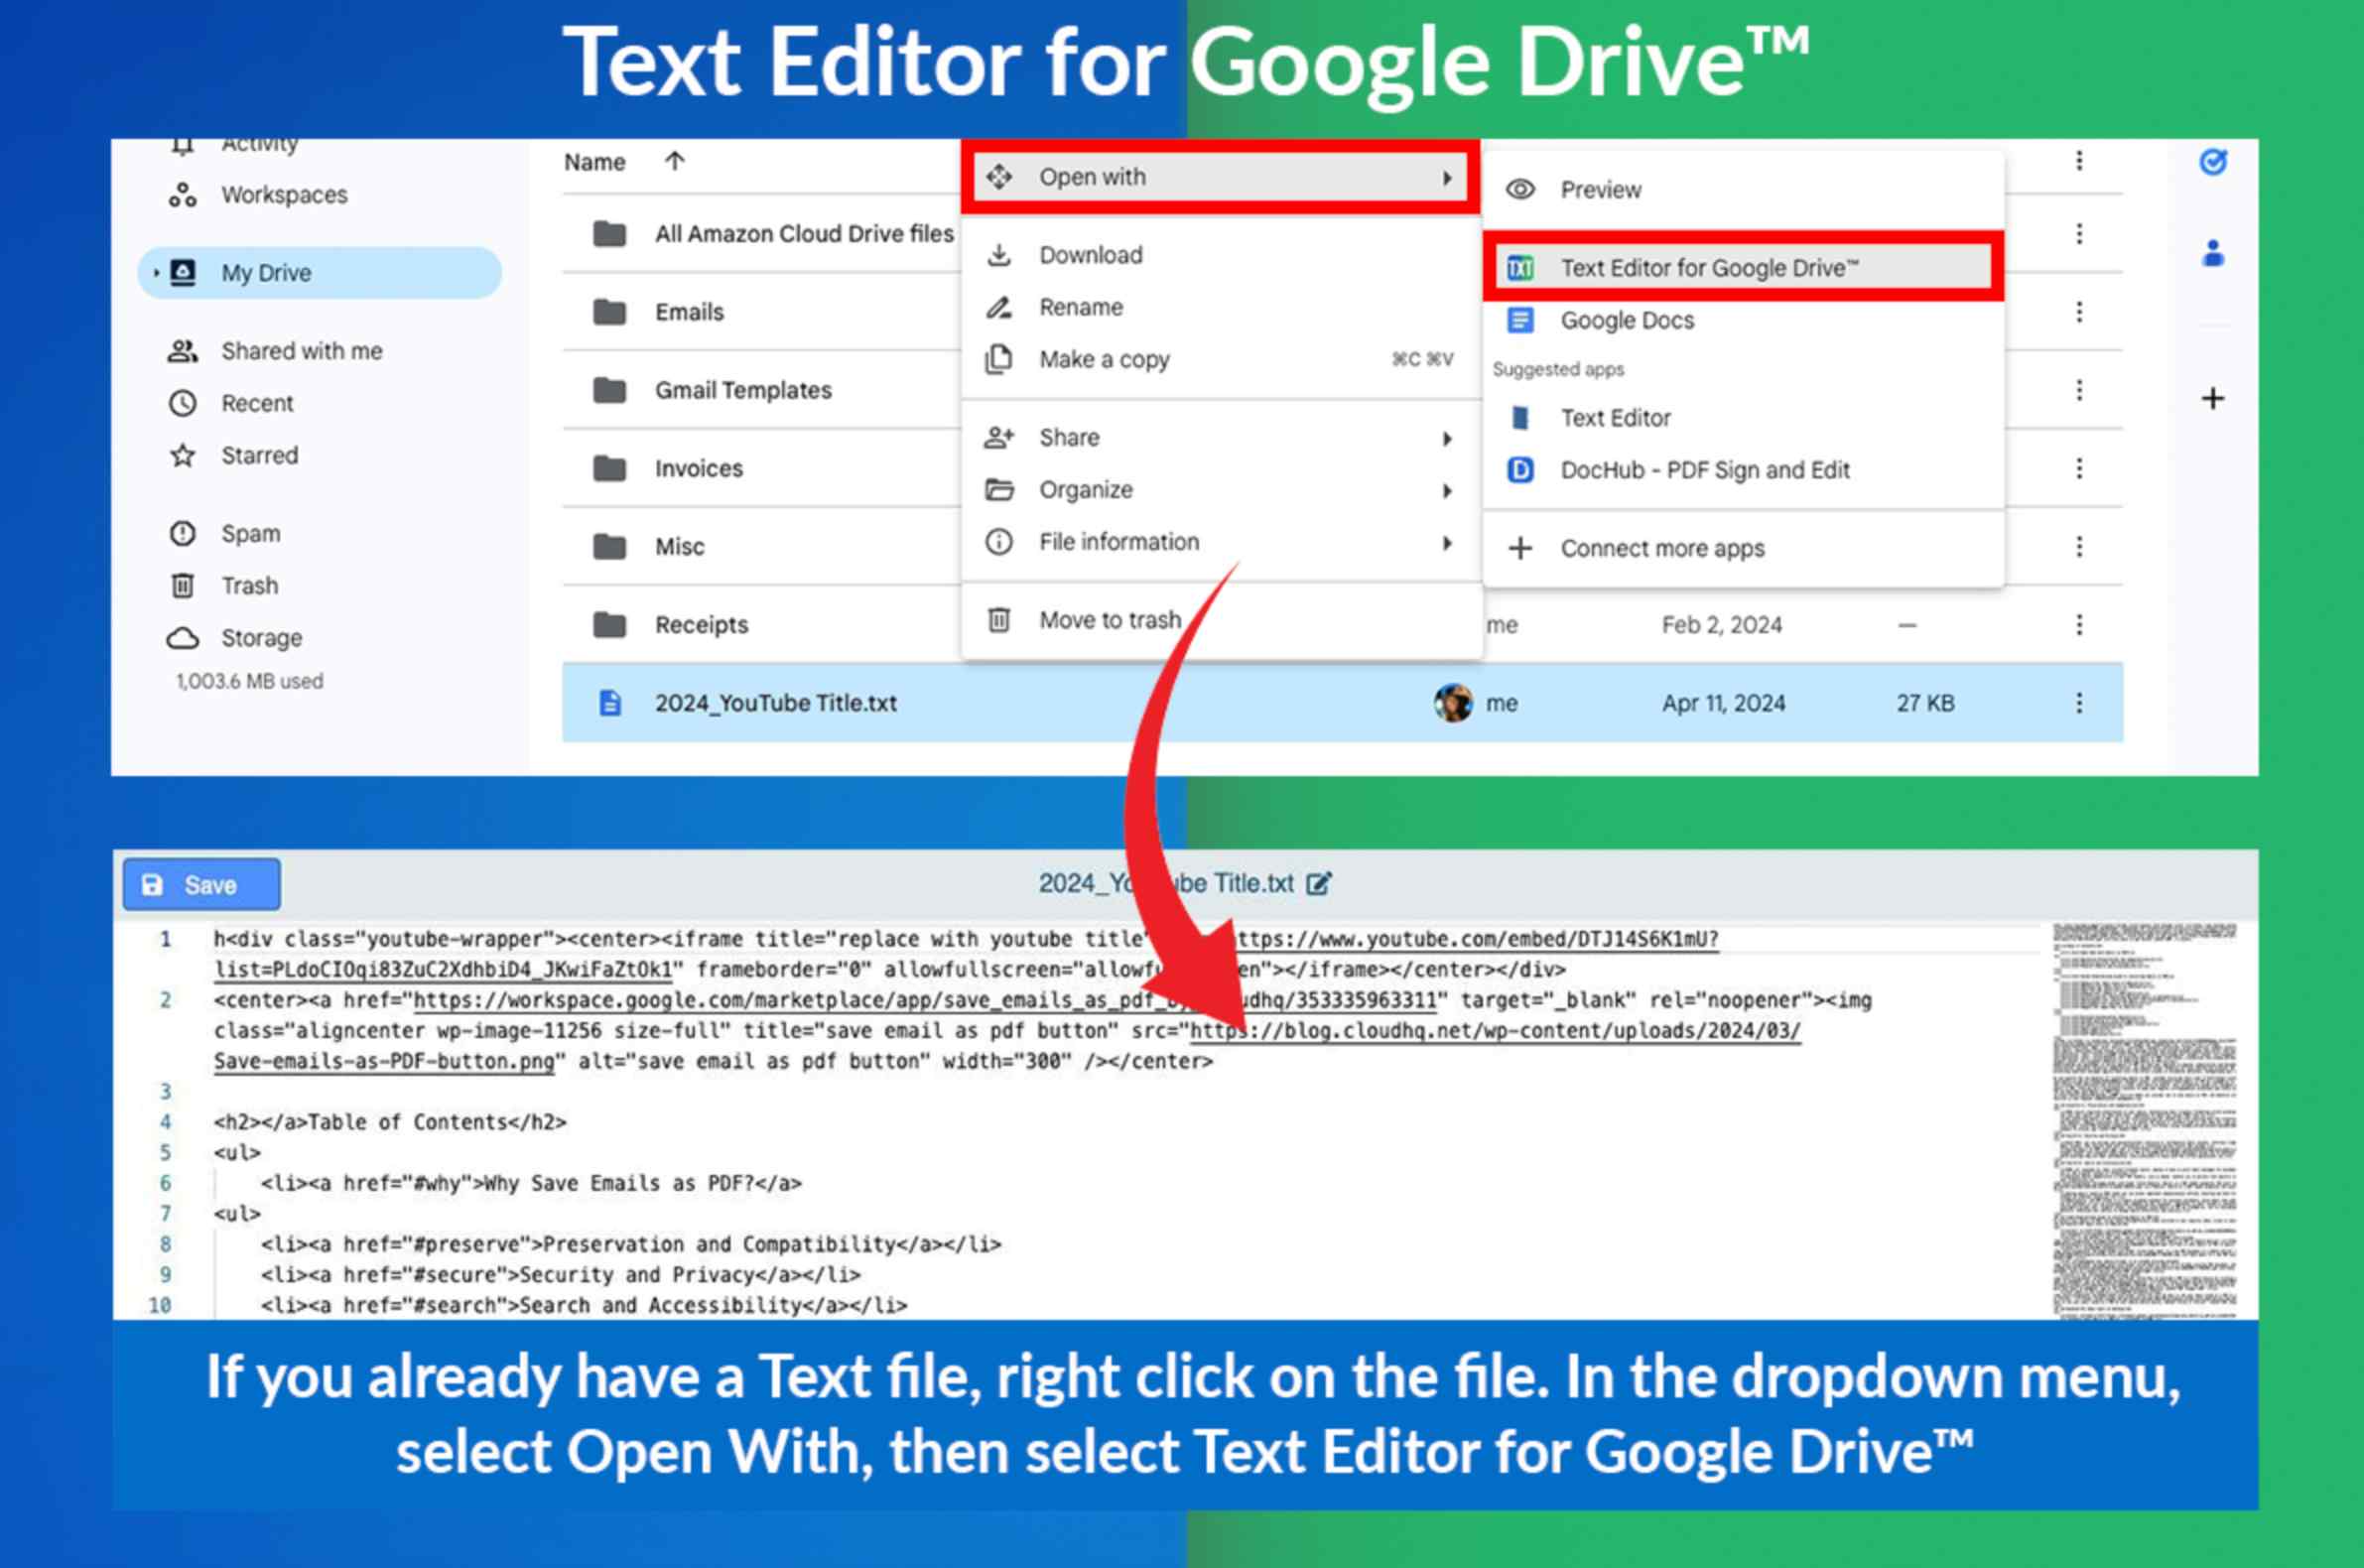Open more actions for Emails row

point(2079,312)
